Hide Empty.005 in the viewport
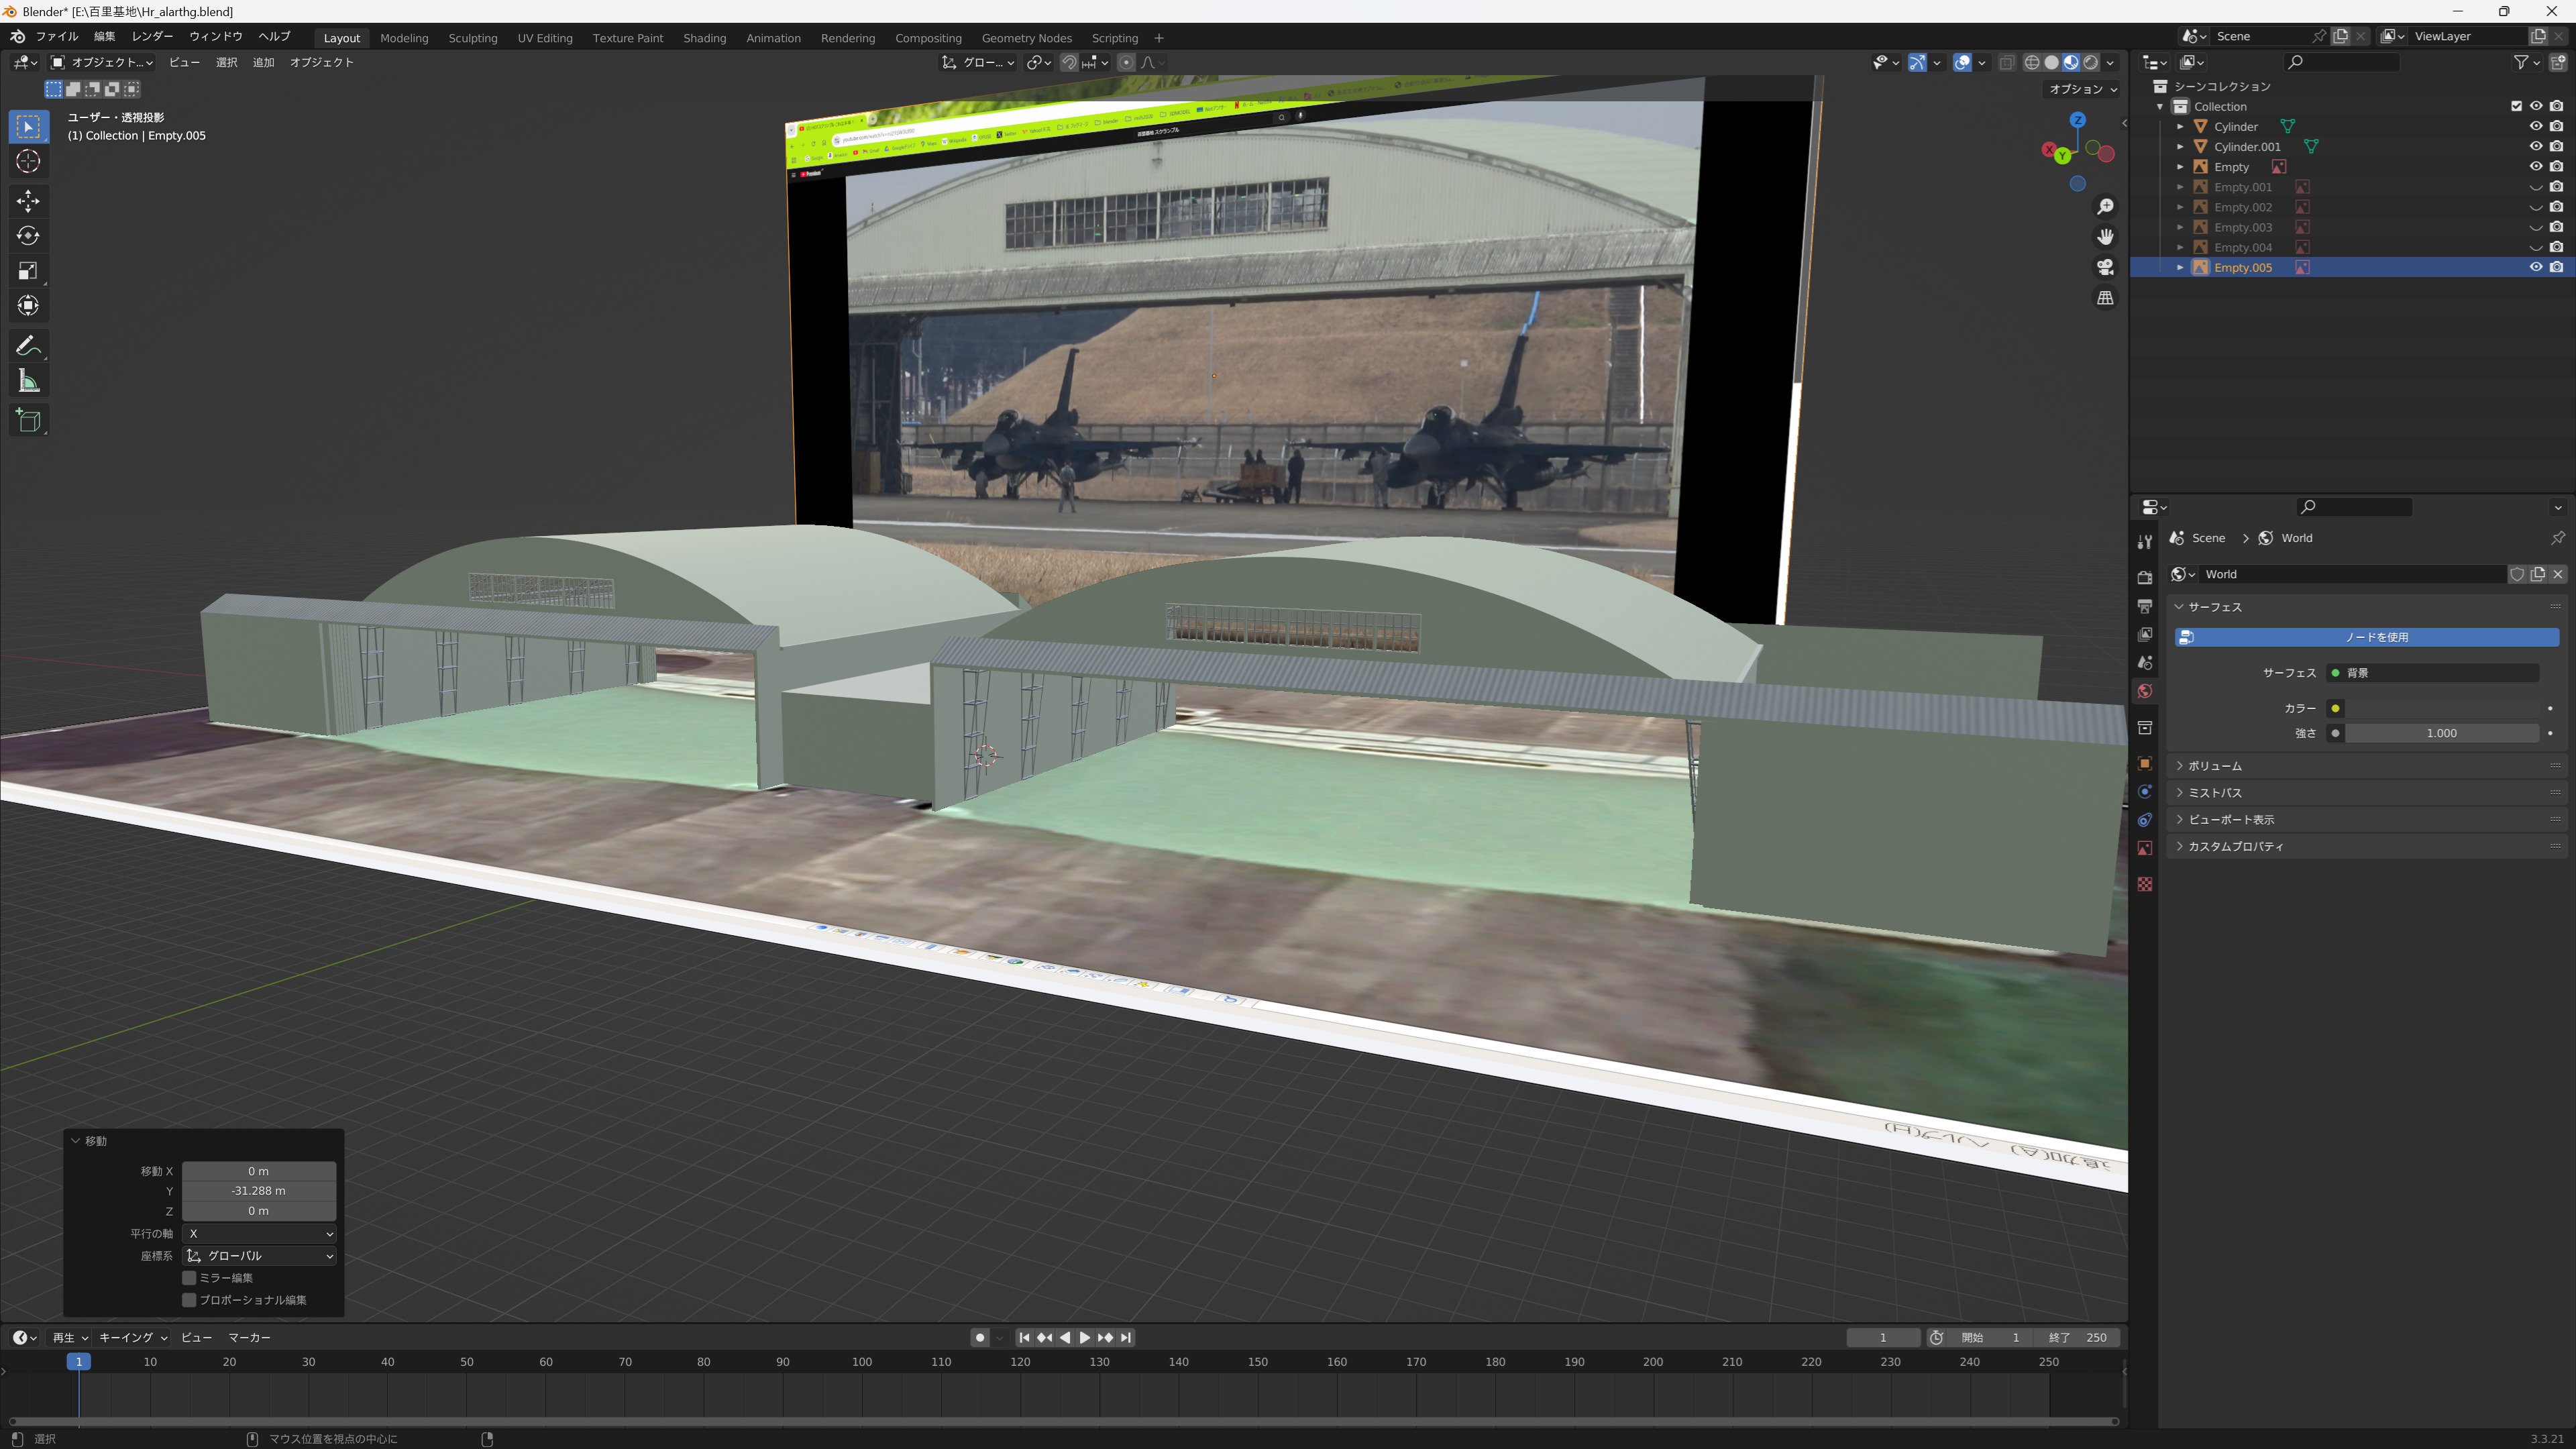This screenshot has width=2576, height=1449. 2535,267
